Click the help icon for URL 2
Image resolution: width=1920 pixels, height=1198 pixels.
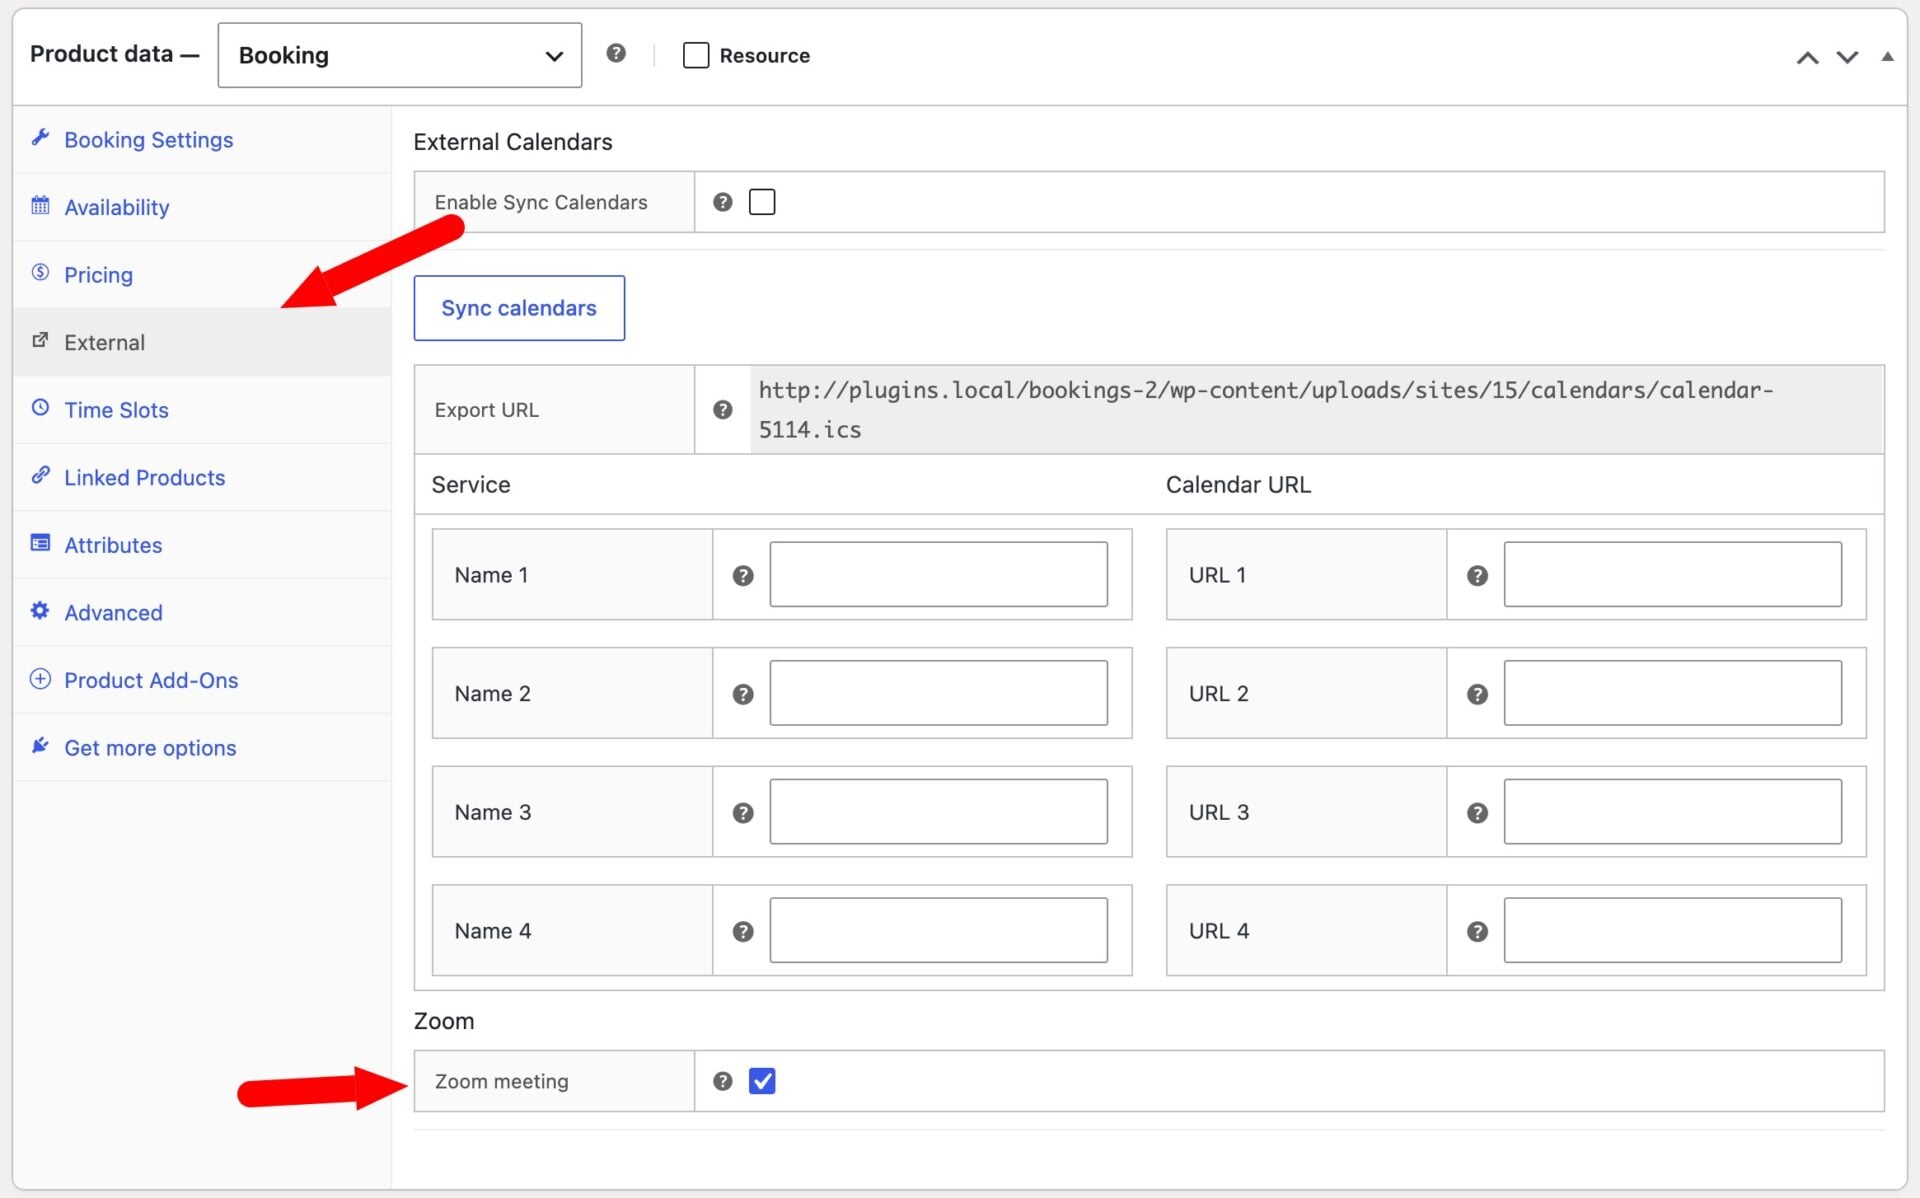tap(1477, 694)
